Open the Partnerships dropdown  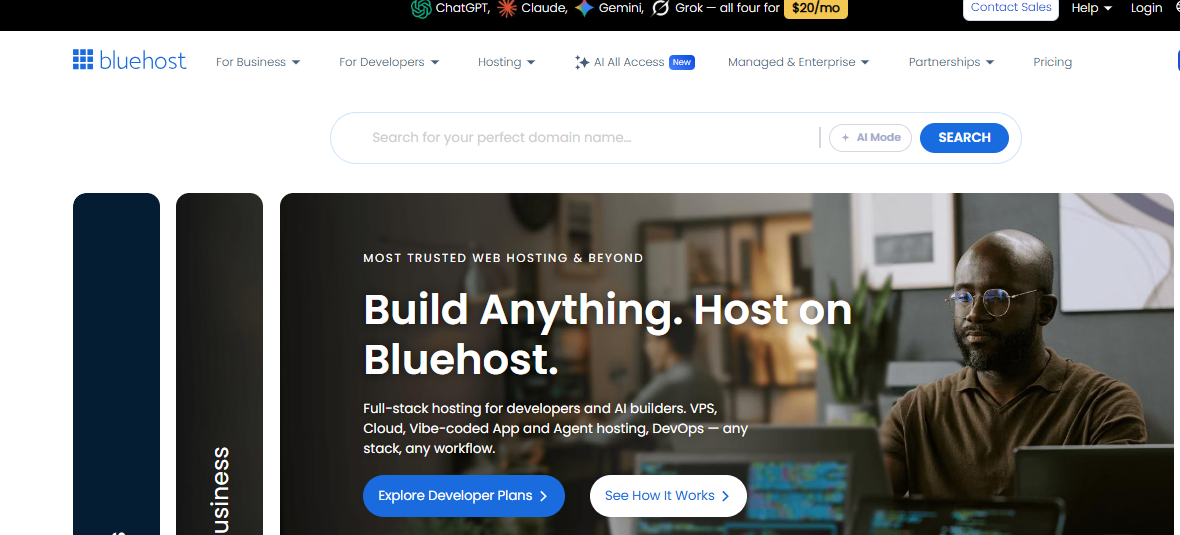(x=951, y=62)
